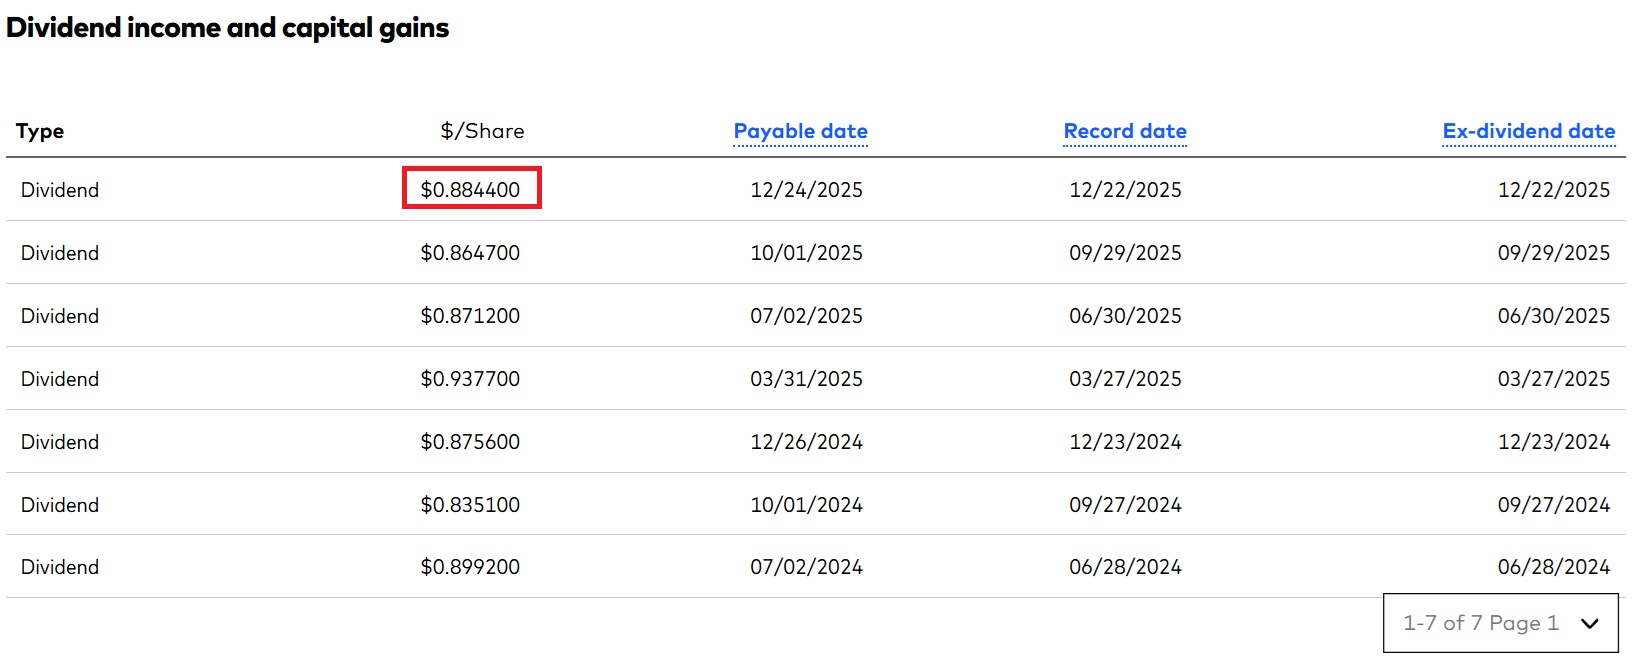Click the $/Share column header
Viewport: 1634px width, 657px height.
point(482,131)
